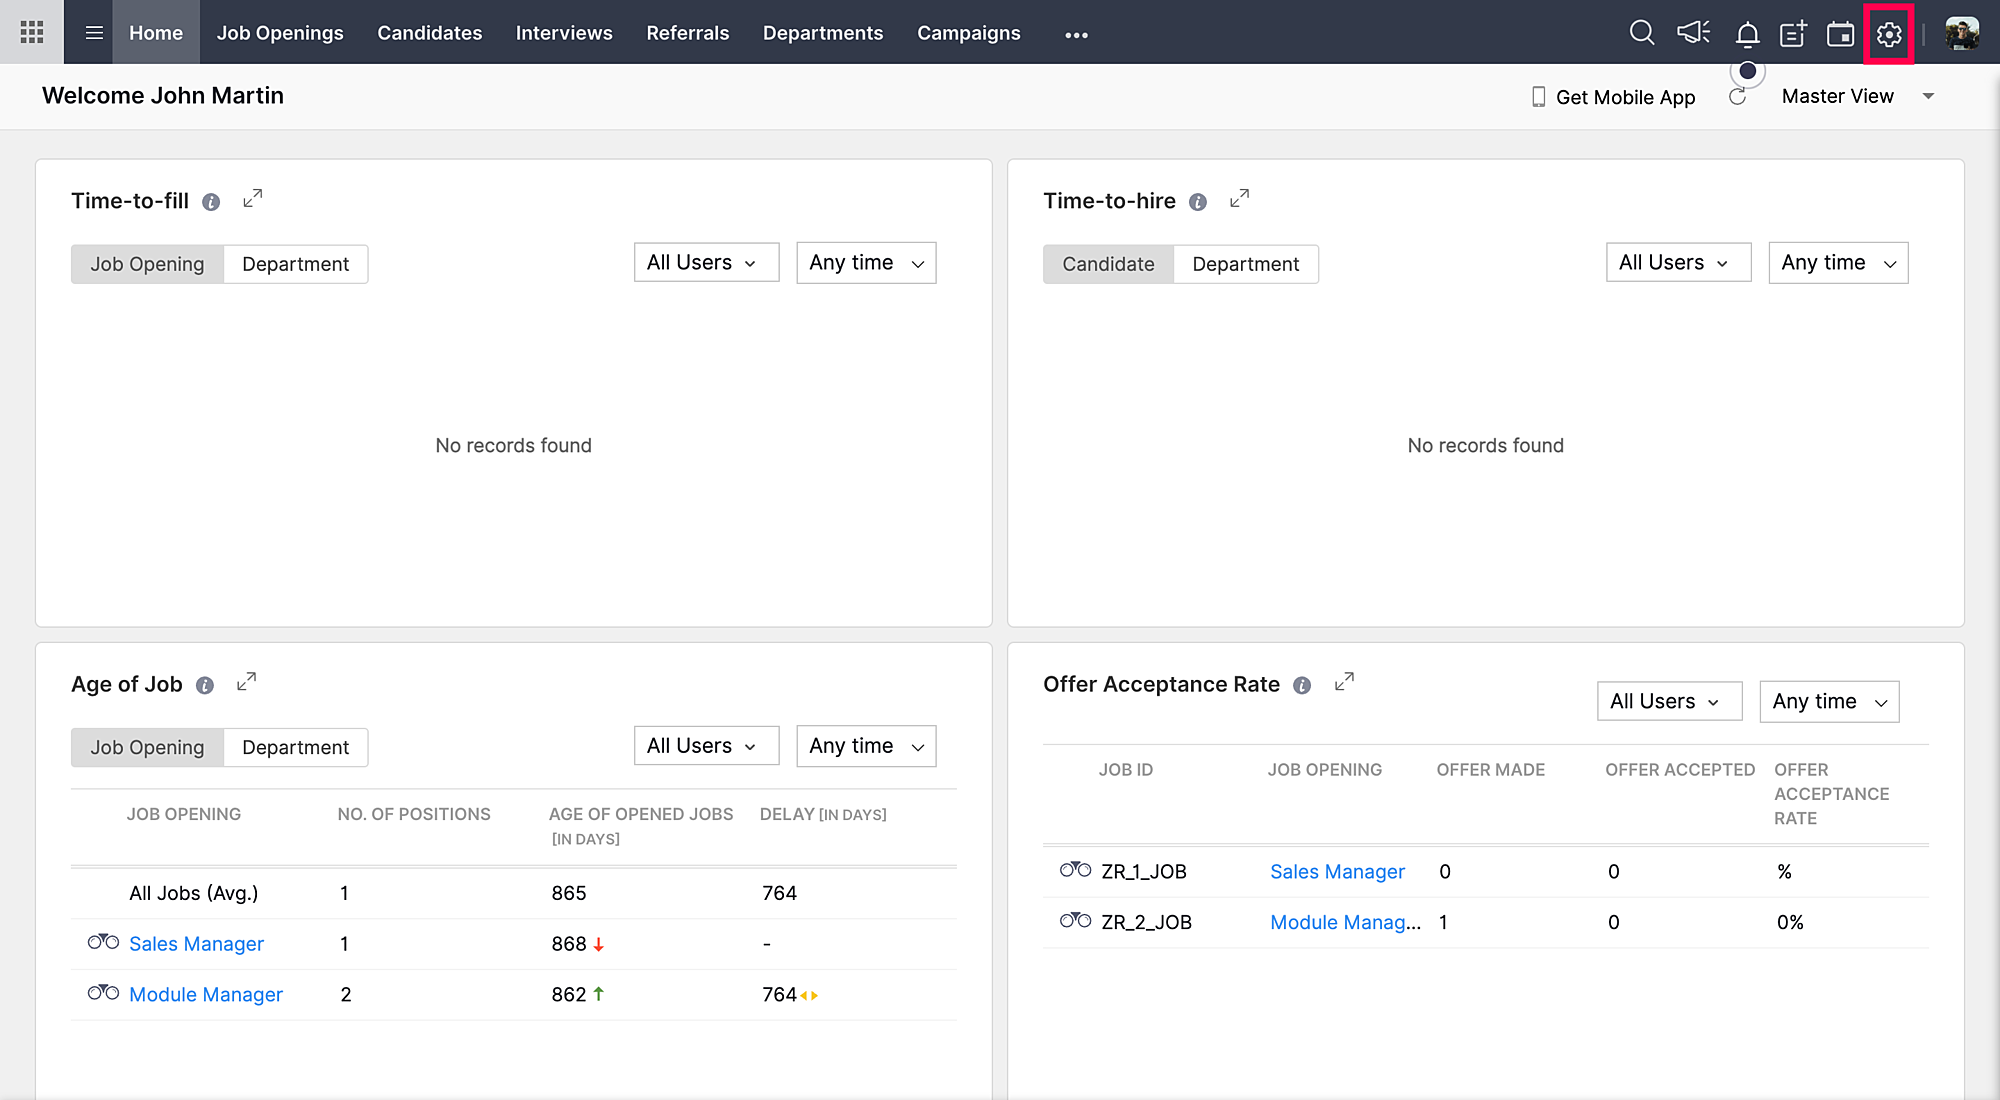Expand the Time-to-fill widget to fullscreen

(253, 199)
